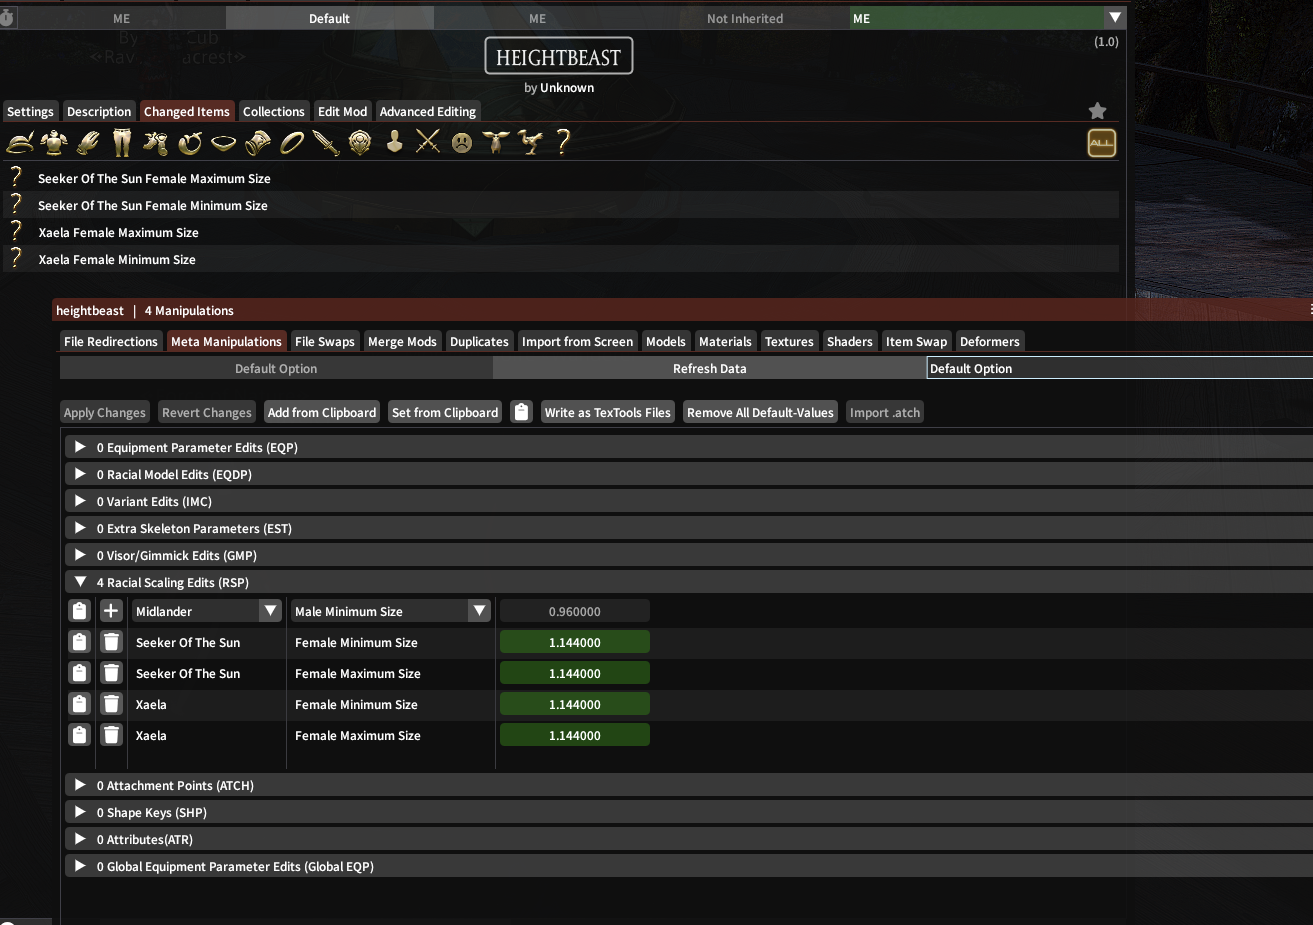Open the Item Swap tab
This screenshot has height=925, width=1313.
click(916, 341)
